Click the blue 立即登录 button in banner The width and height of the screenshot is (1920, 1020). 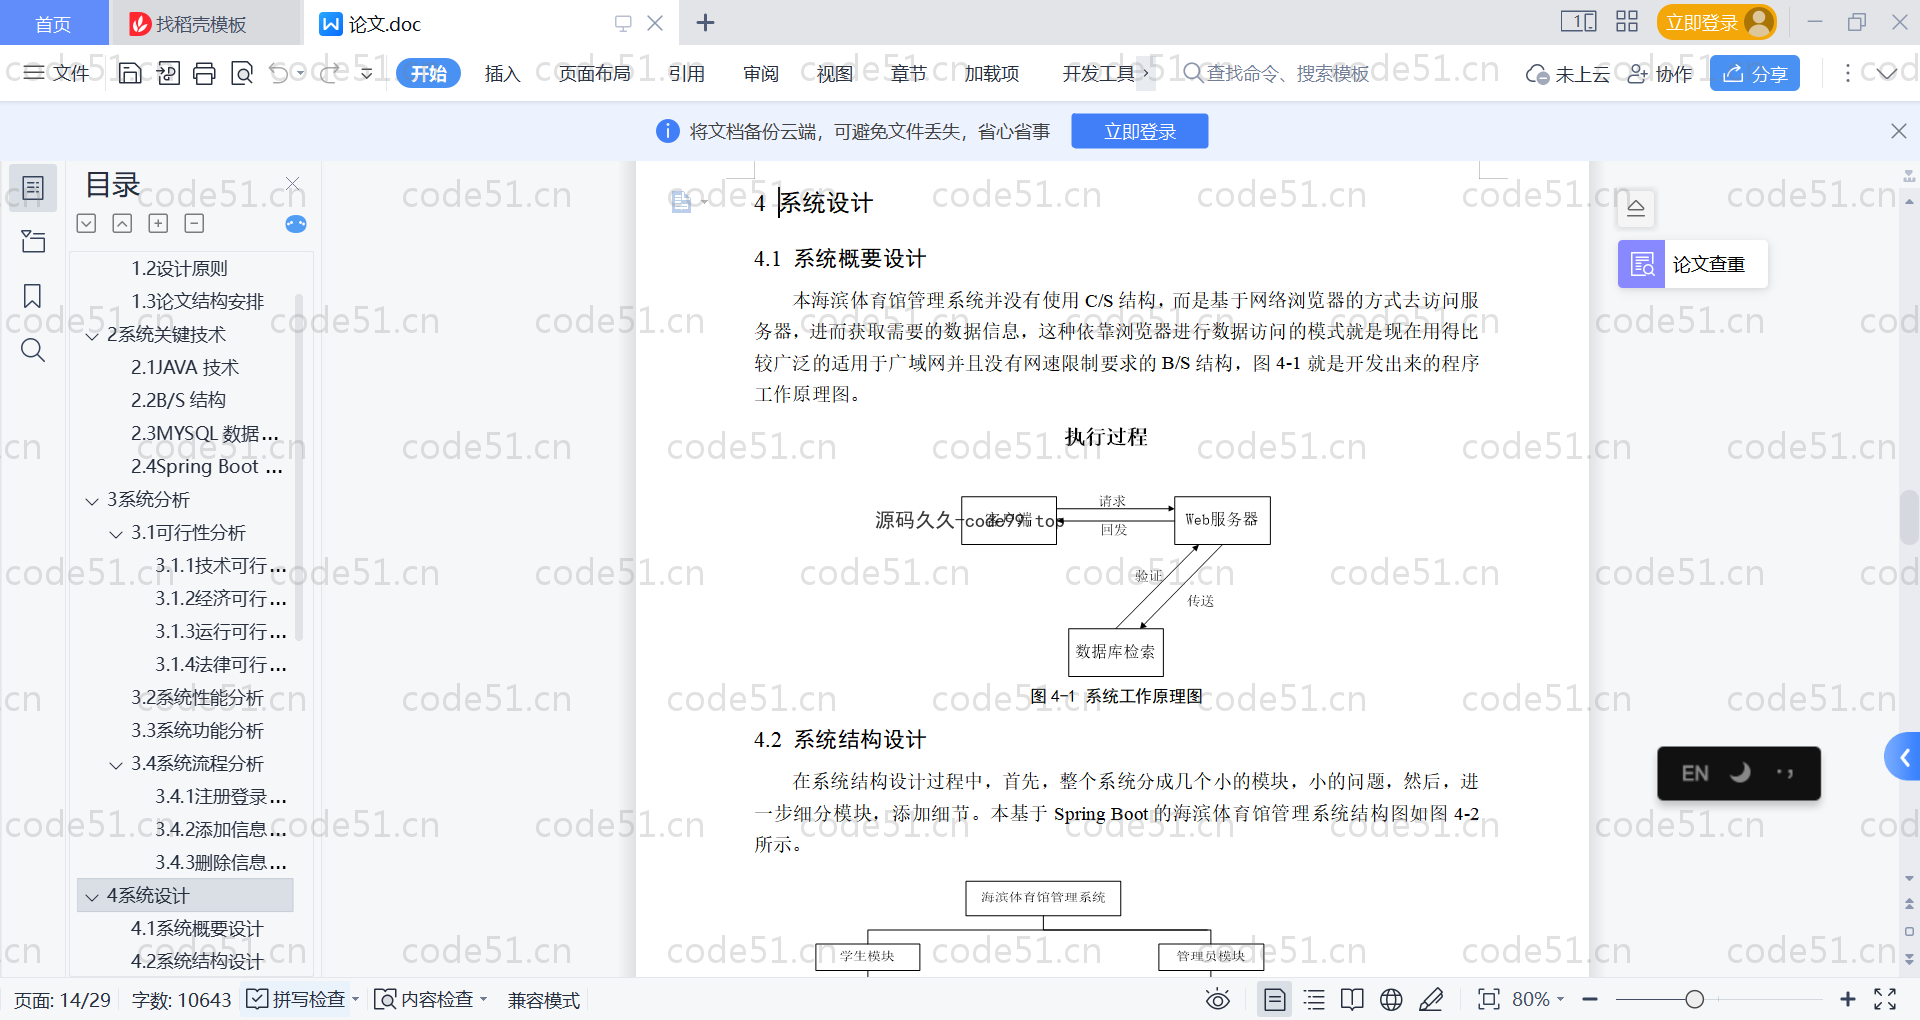1139,131
